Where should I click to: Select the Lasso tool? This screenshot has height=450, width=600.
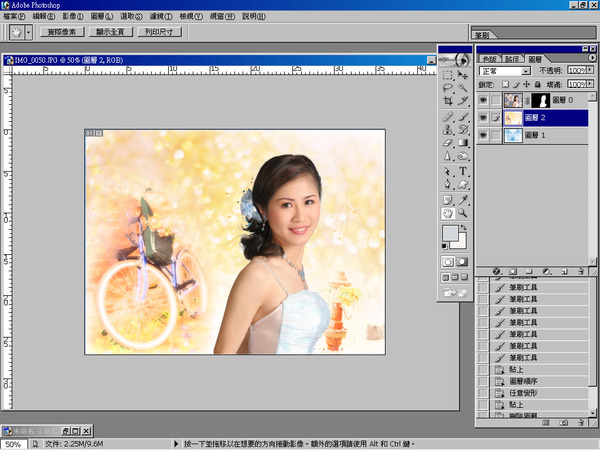pos(448,88)
